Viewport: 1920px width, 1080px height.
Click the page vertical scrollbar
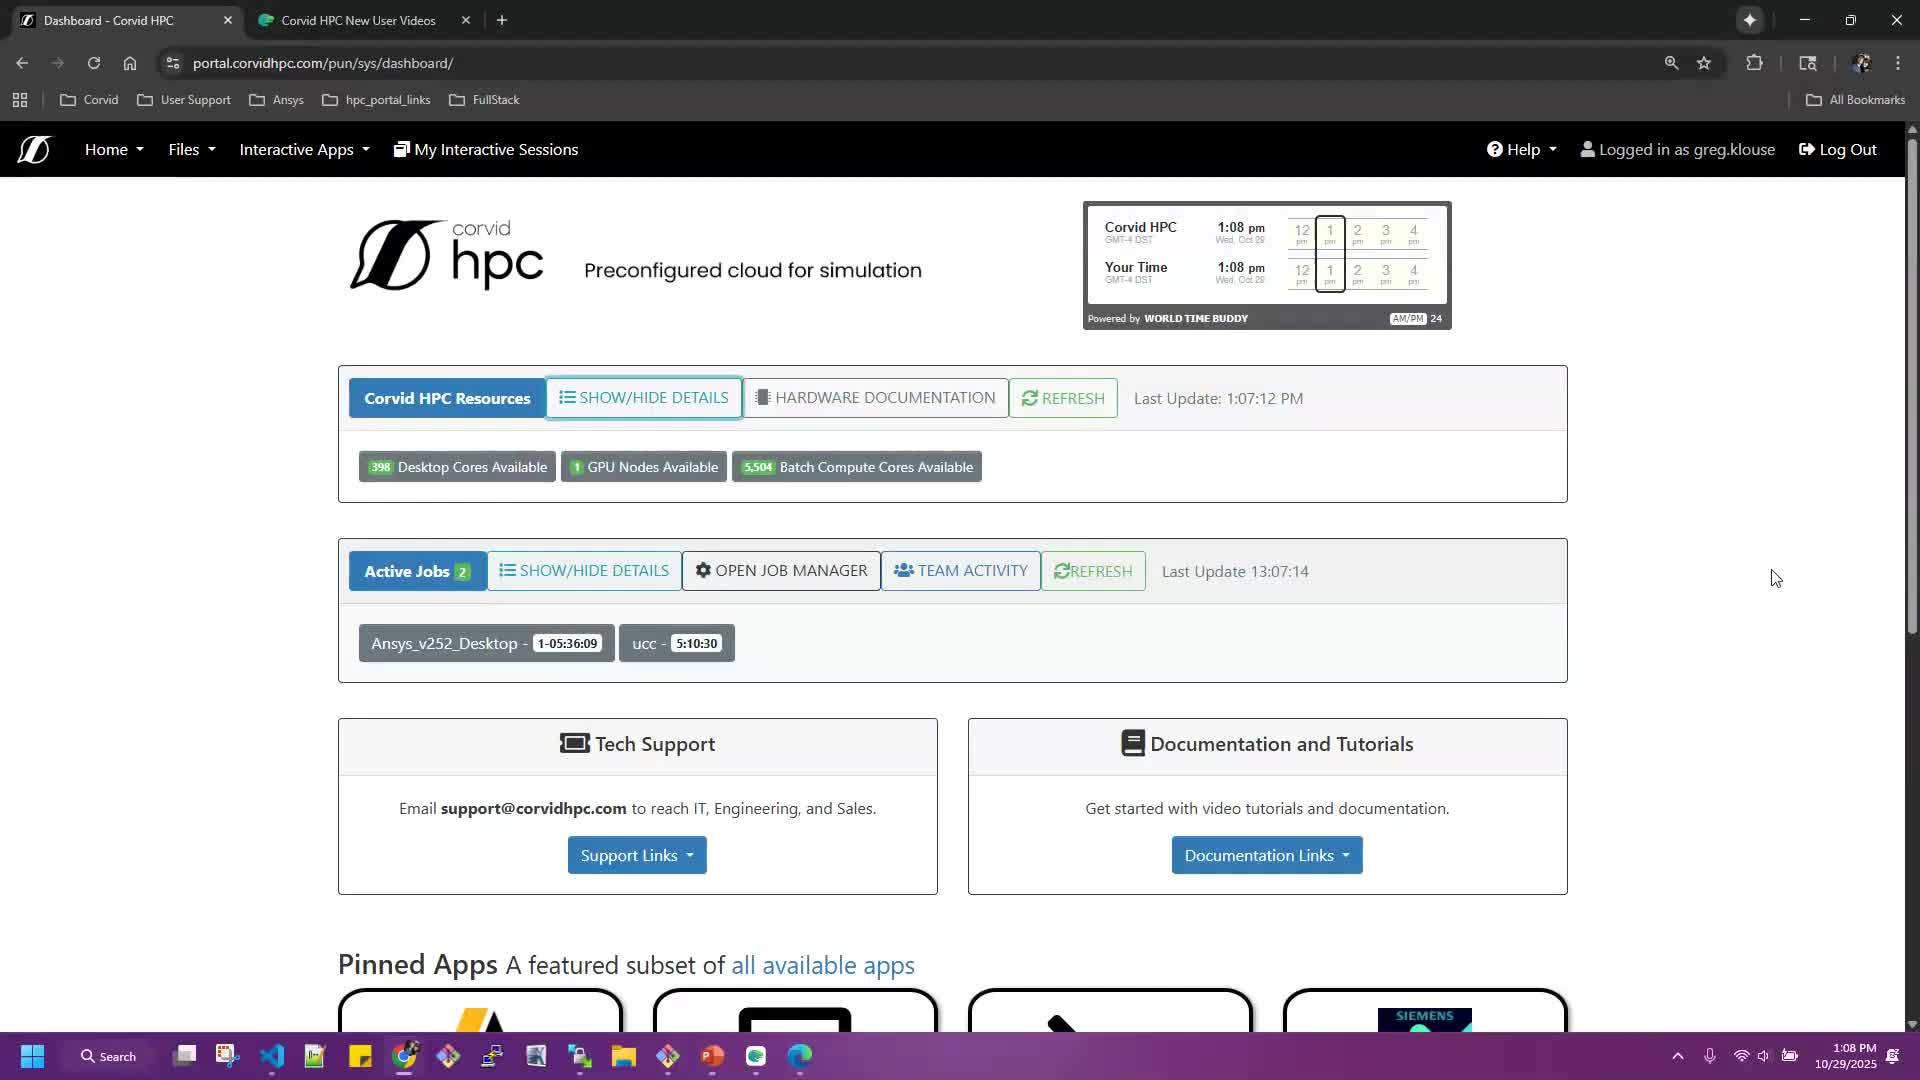[x=1912, y=386]
